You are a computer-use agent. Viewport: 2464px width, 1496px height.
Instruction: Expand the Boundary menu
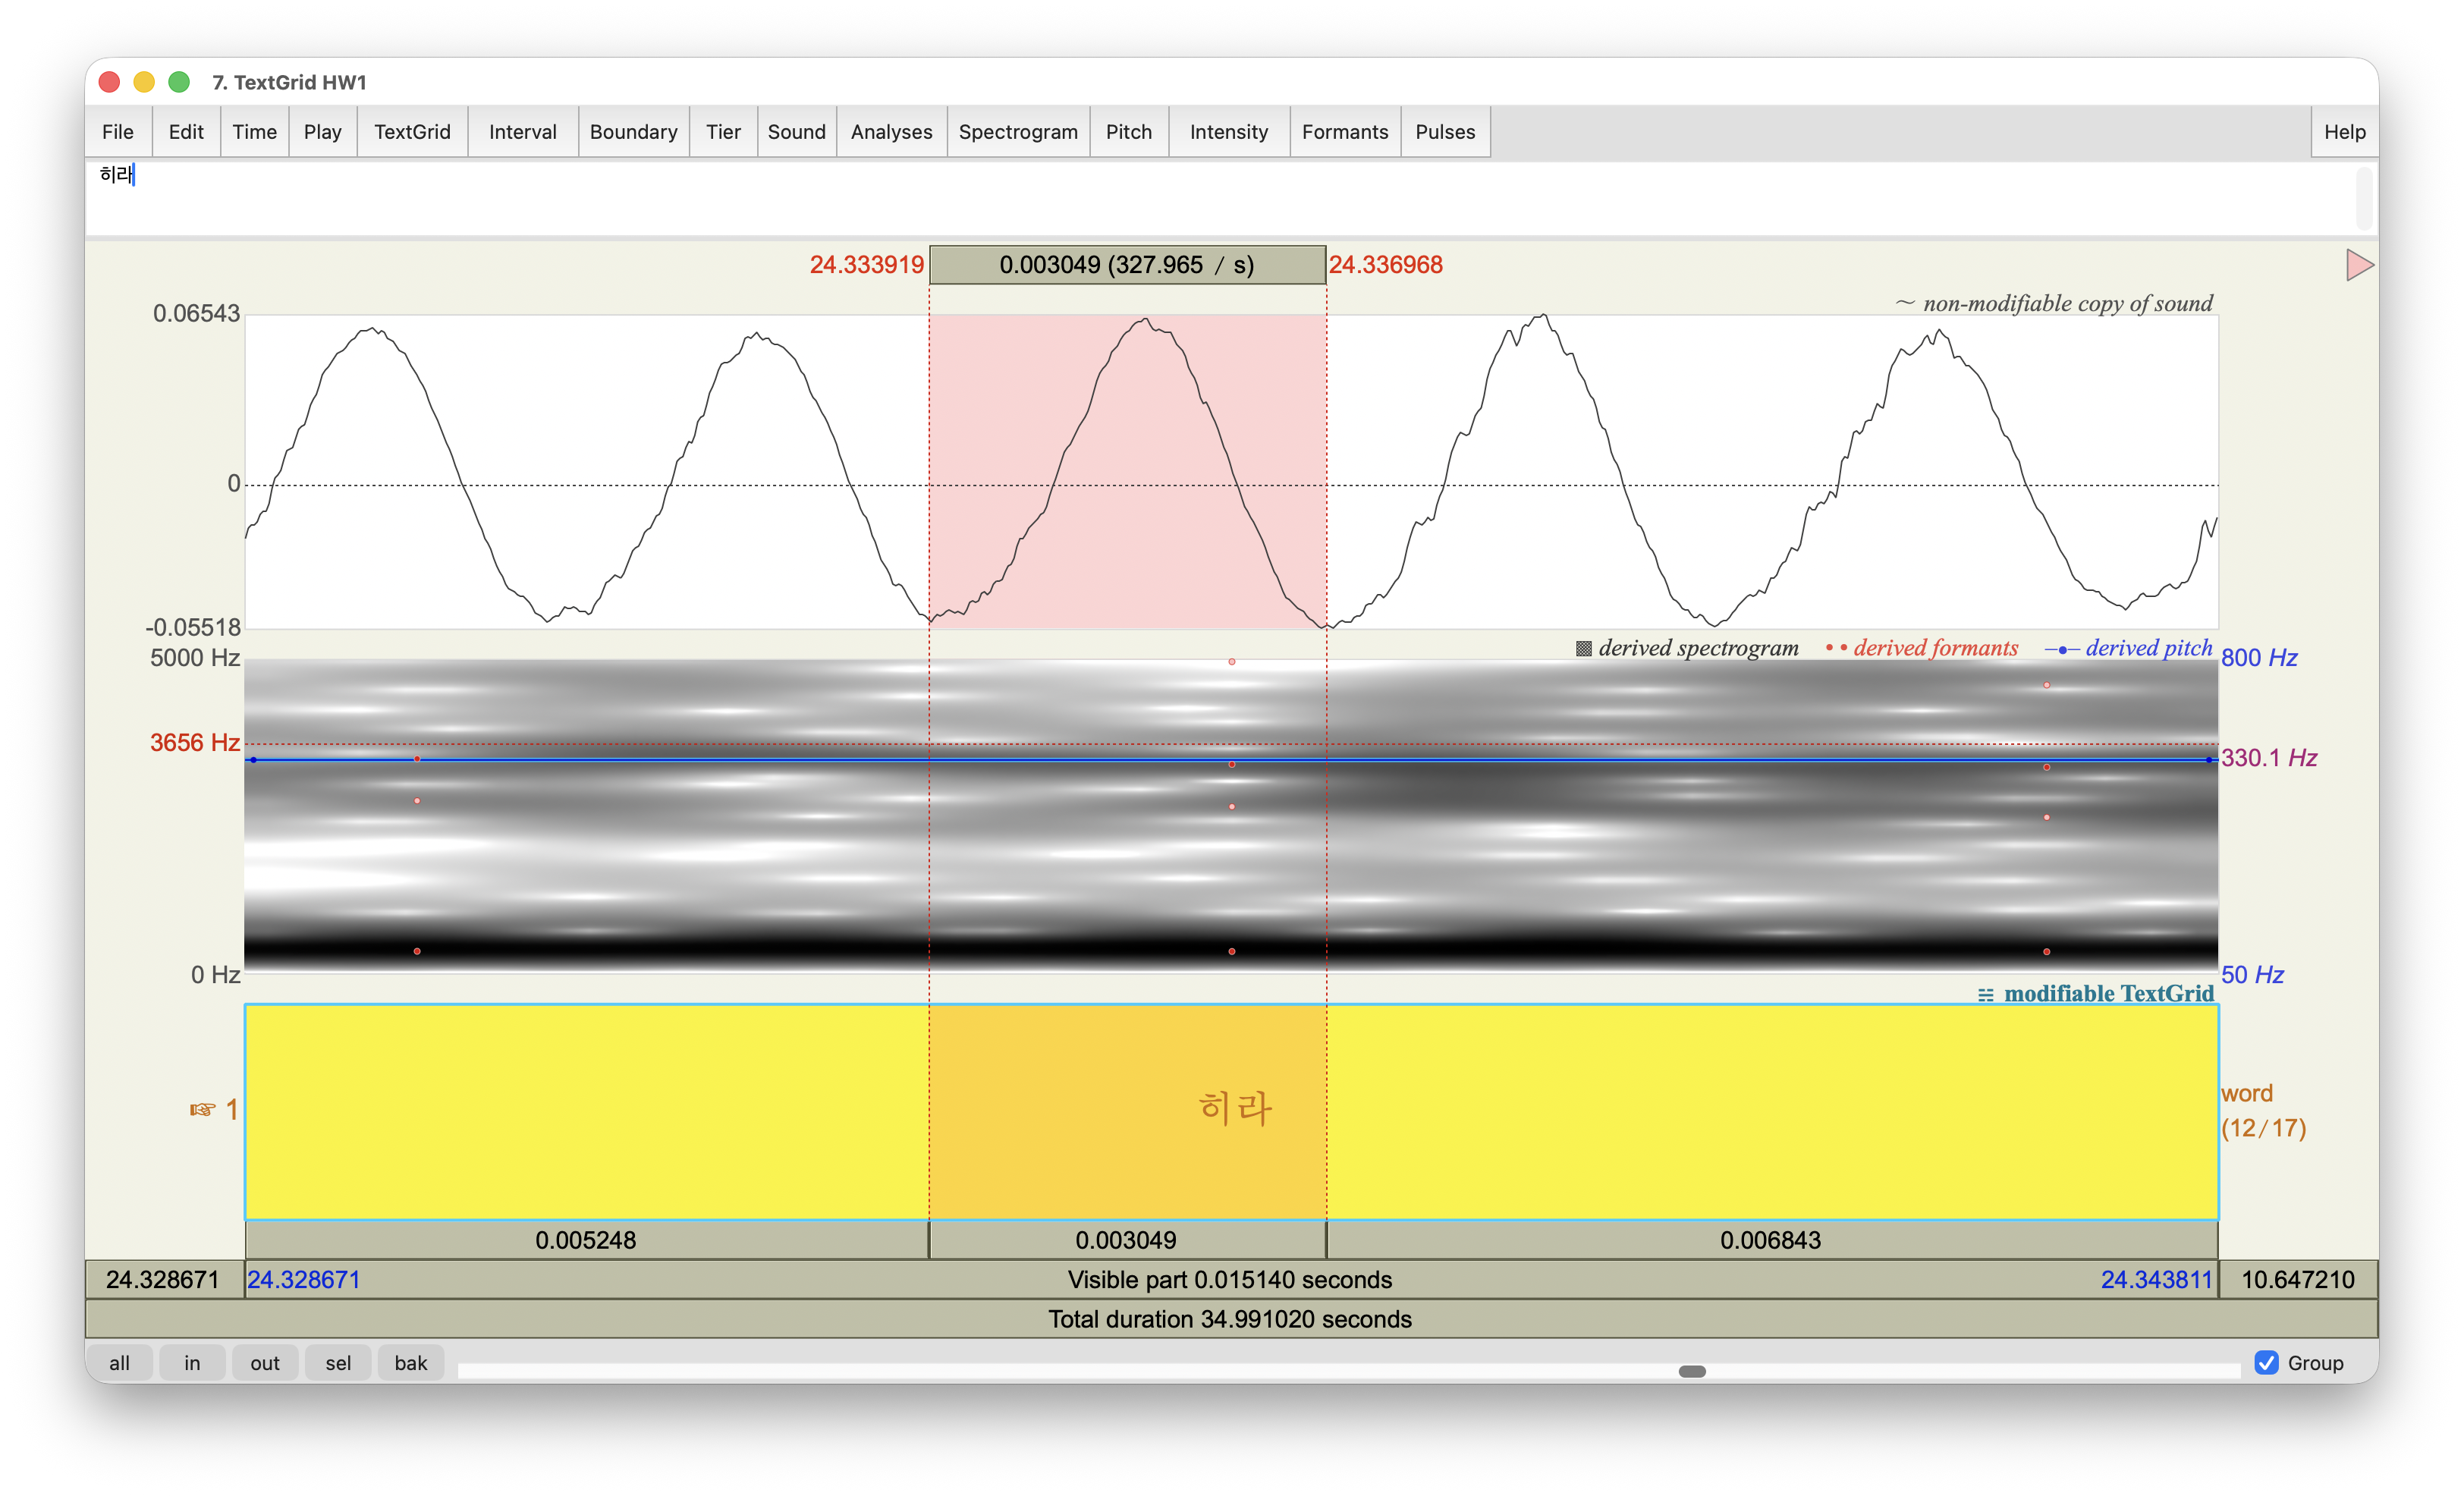coord(633,132)
